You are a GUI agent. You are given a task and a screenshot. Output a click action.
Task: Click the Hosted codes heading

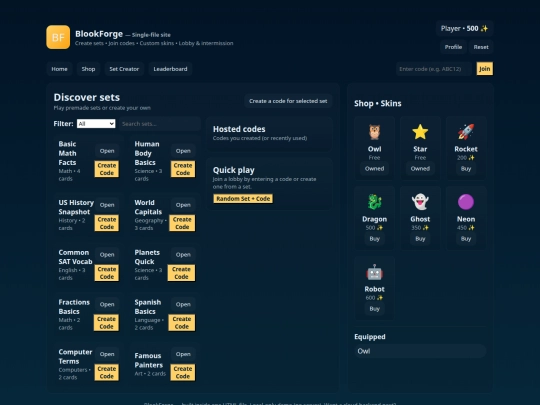[x=239, y=129]
